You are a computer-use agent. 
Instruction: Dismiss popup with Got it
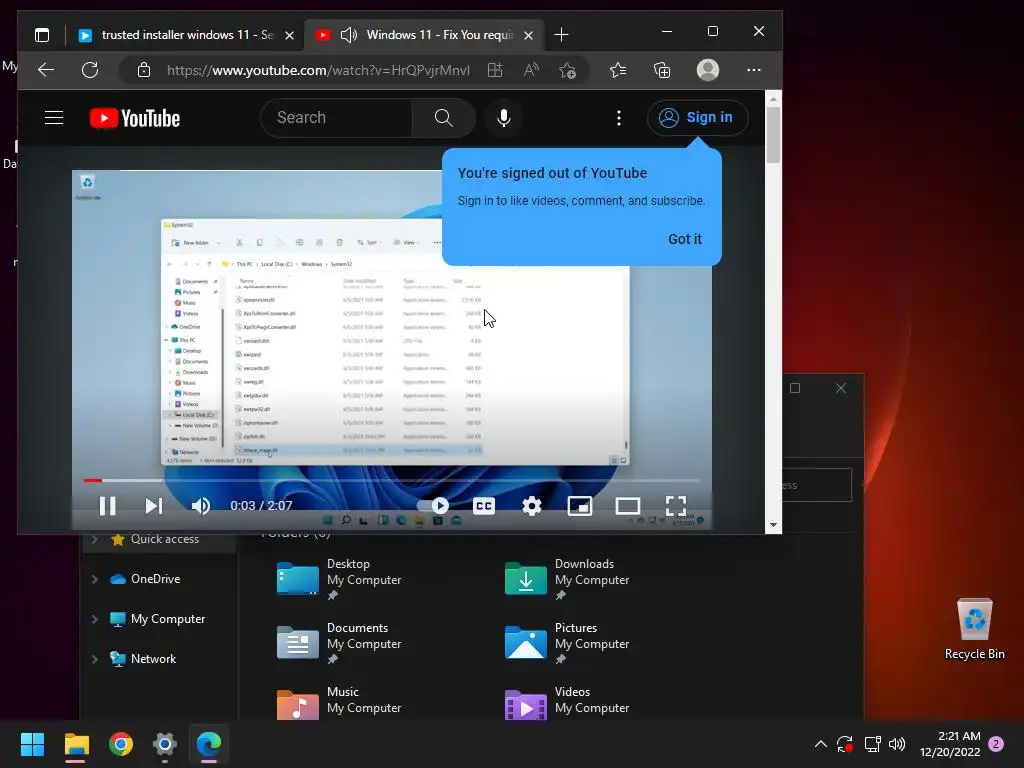click(684, 239)
